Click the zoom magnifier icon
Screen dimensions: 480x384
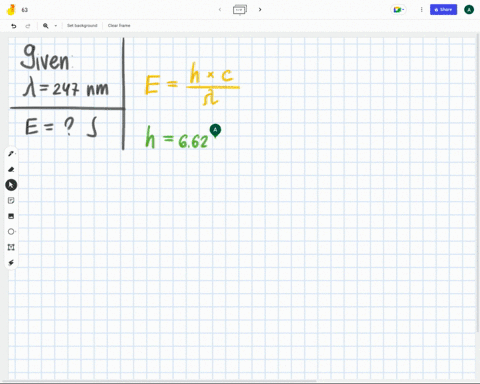click(x=46, y=26)
